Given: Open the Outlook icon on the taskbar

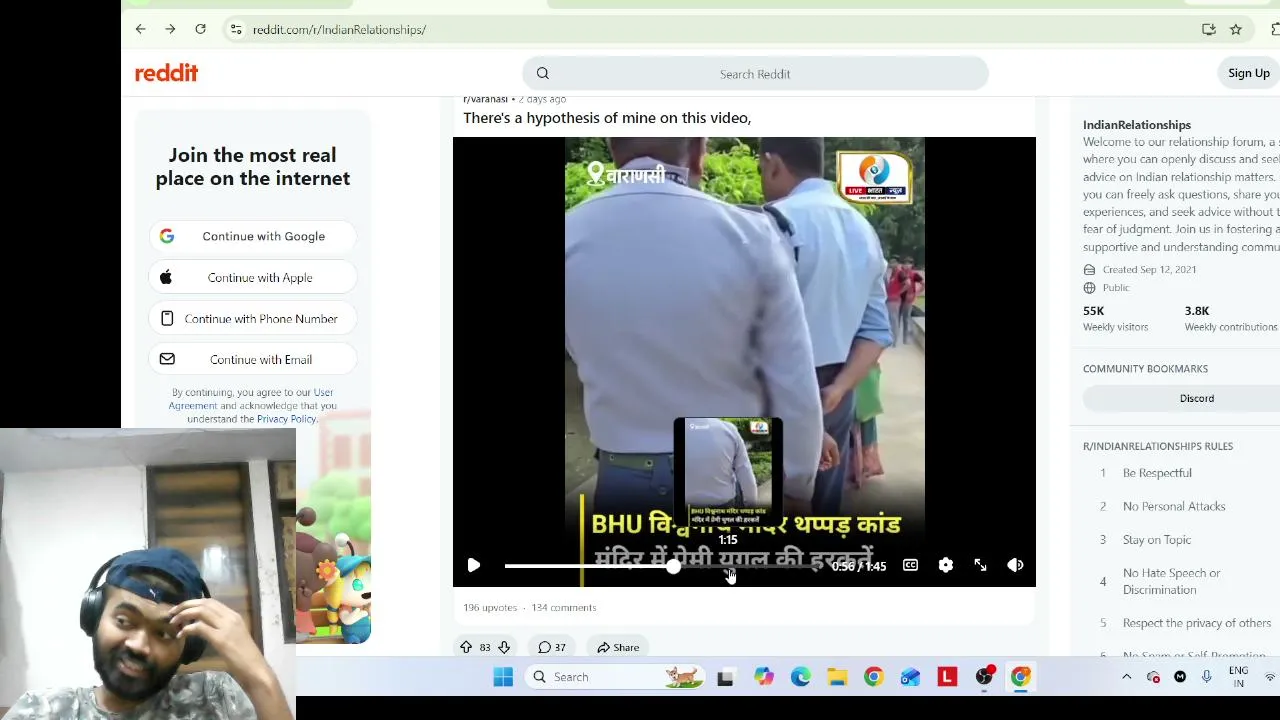Looking at the screenshot, I should (x=910, y=677).
